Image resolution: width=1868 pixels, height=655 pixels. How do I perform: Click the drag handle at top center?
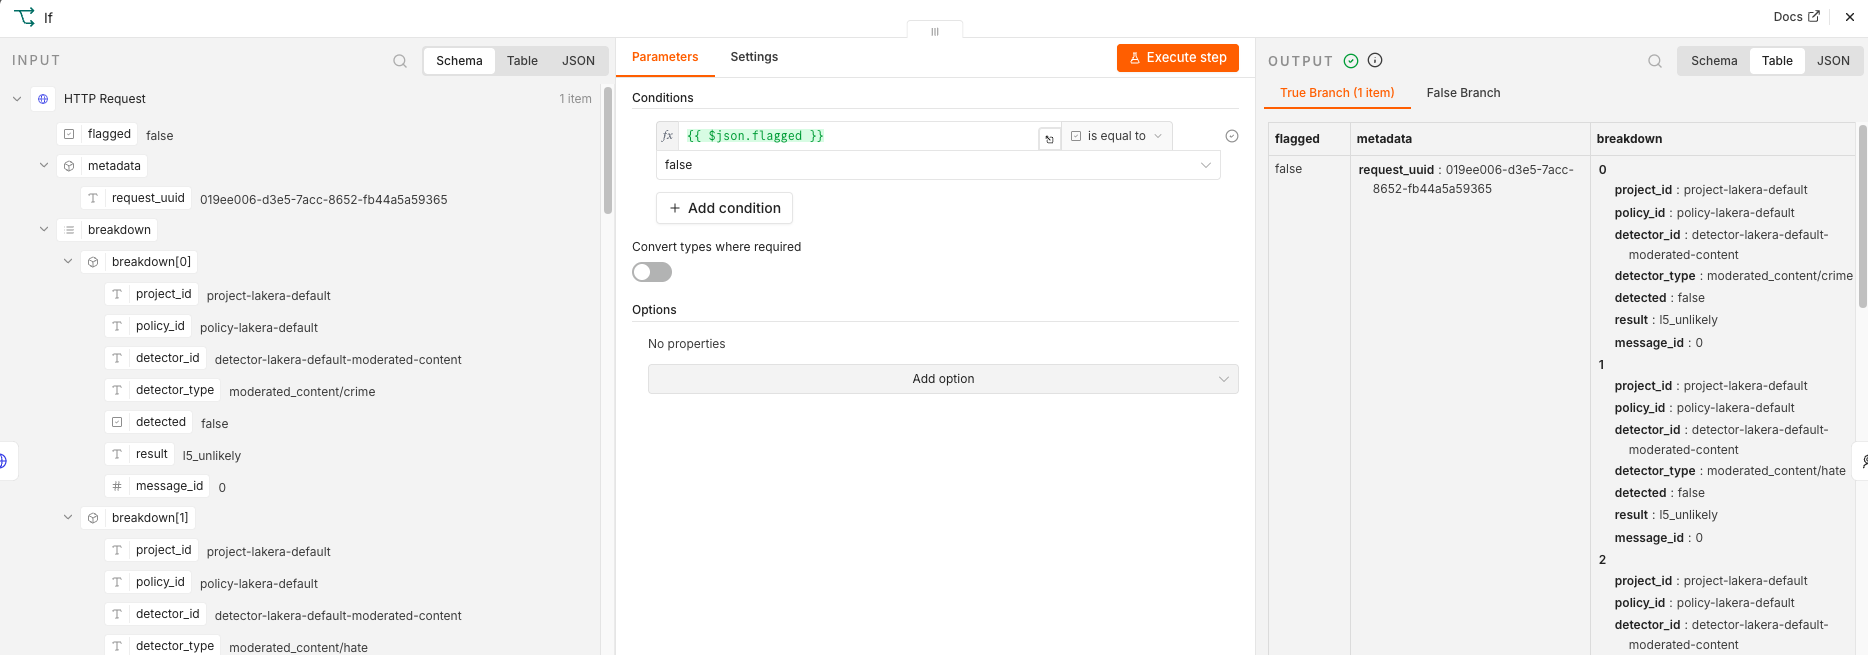tap(935, 31)
